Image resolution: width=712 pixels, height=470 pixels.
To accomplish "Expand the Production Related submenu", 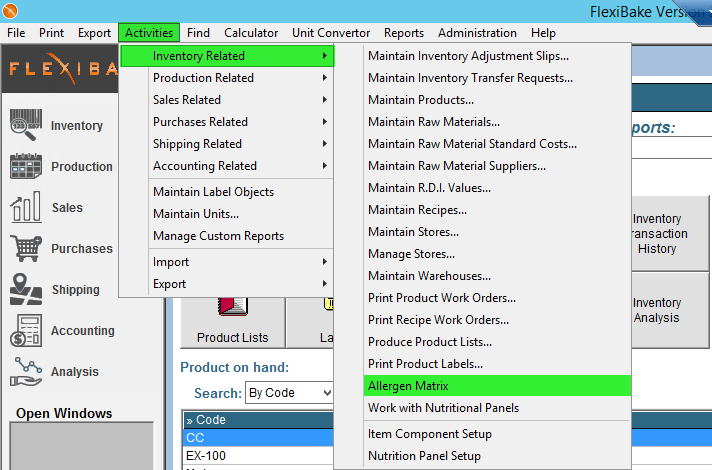I will (x=227, y=78).
